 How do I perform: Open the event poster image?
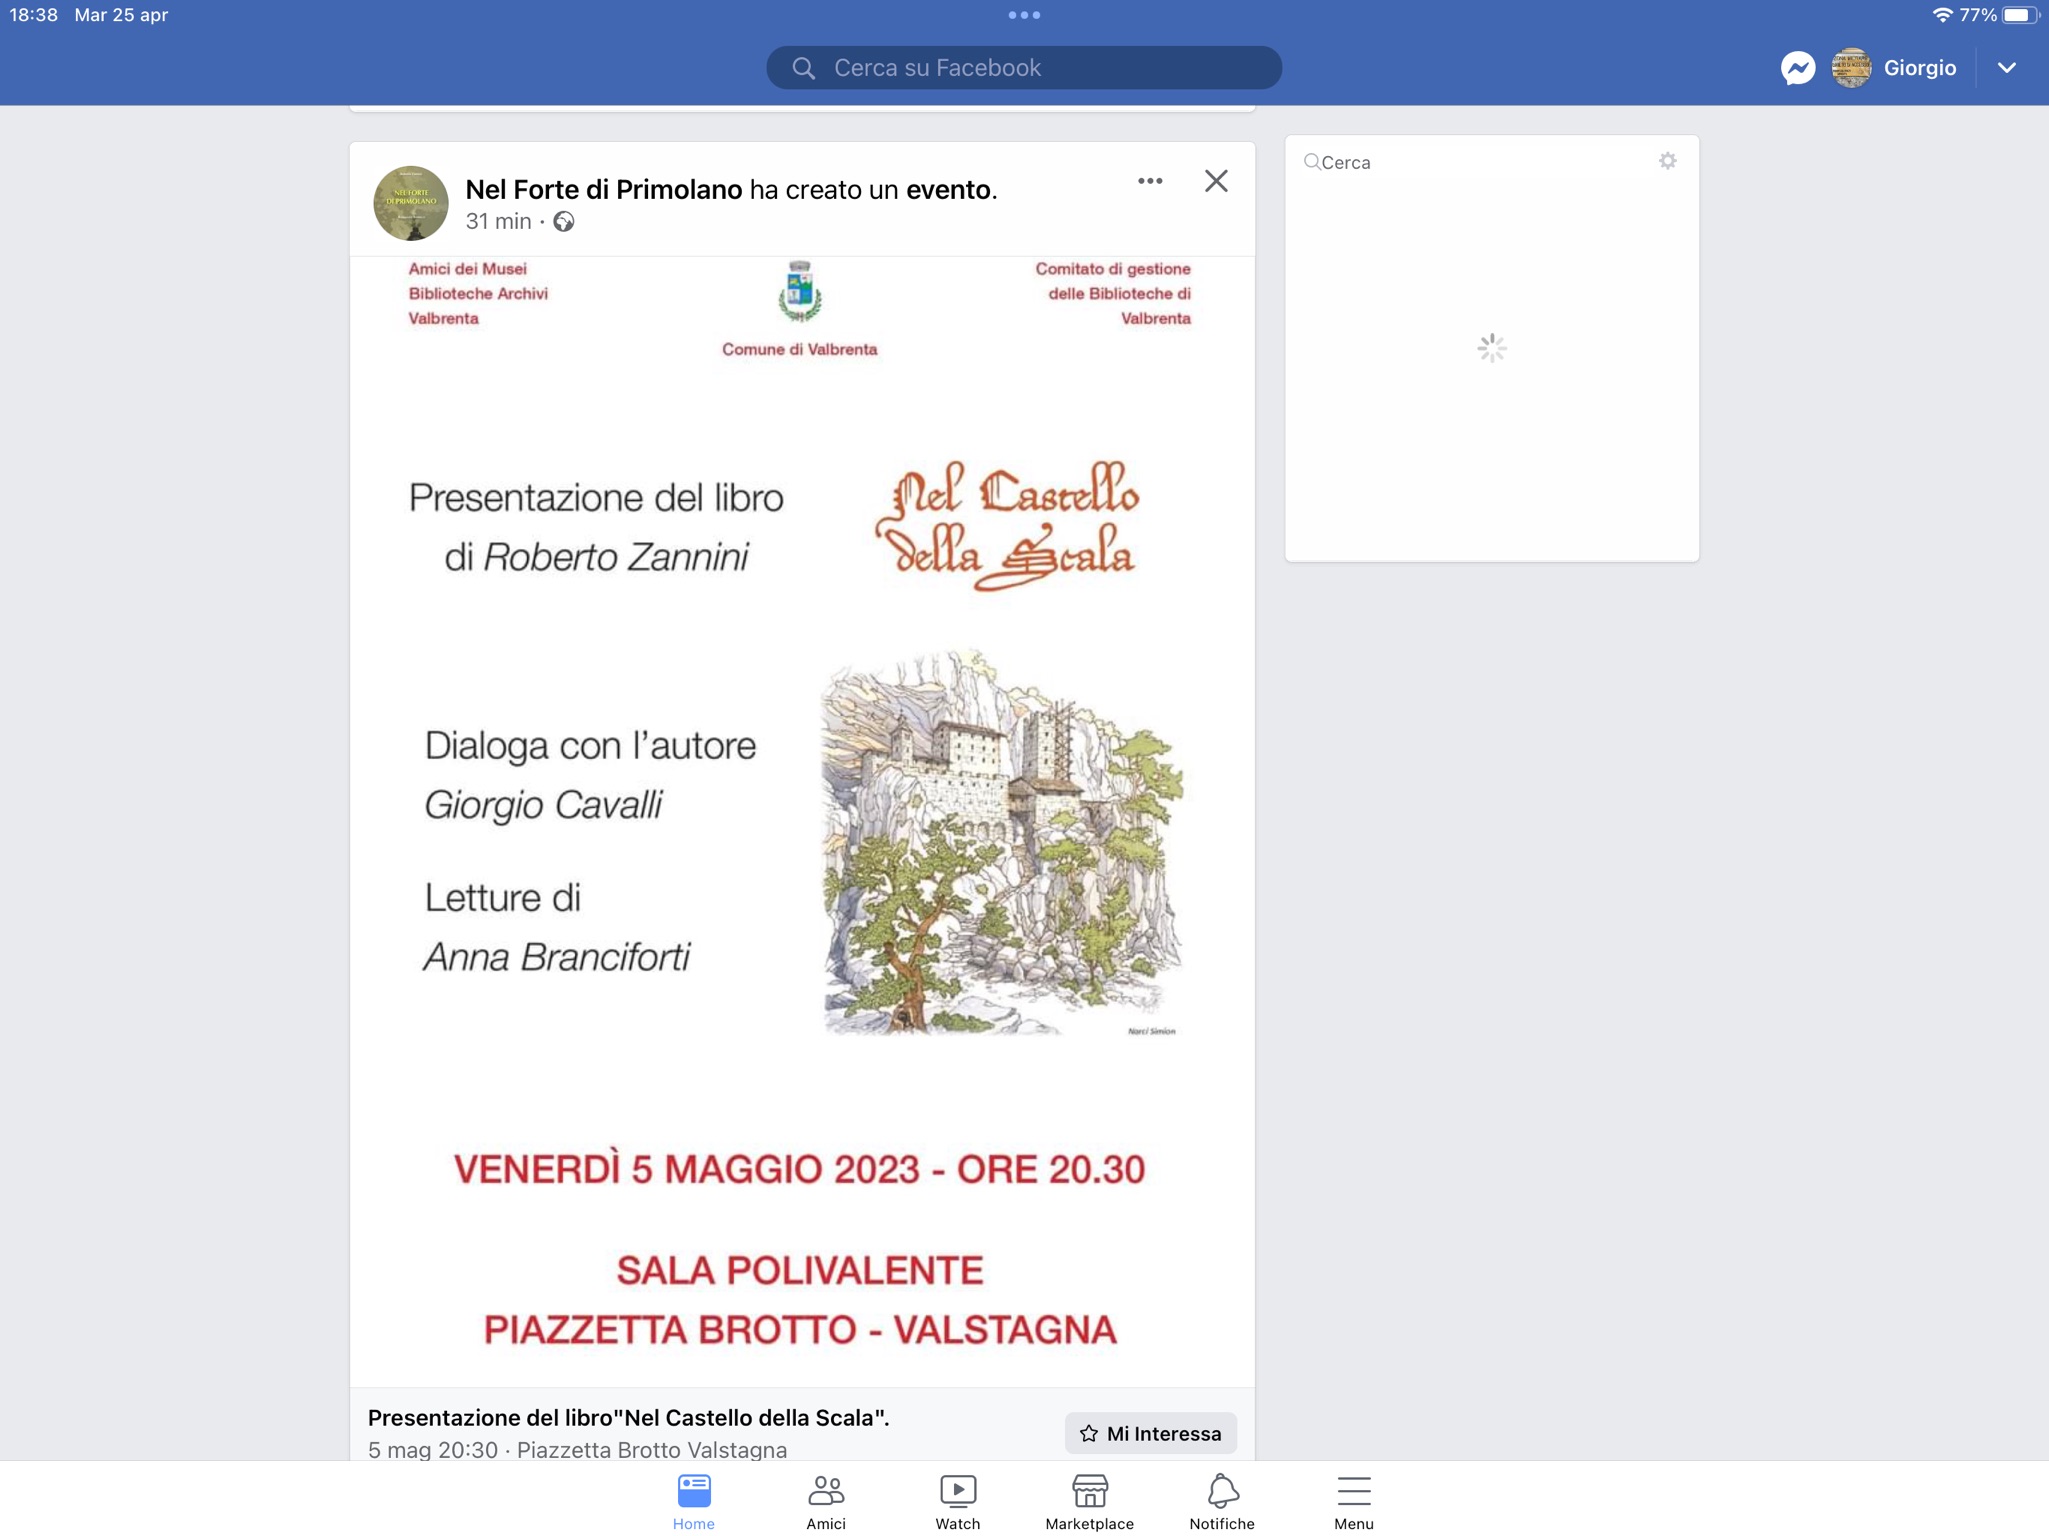click(802, 821)
